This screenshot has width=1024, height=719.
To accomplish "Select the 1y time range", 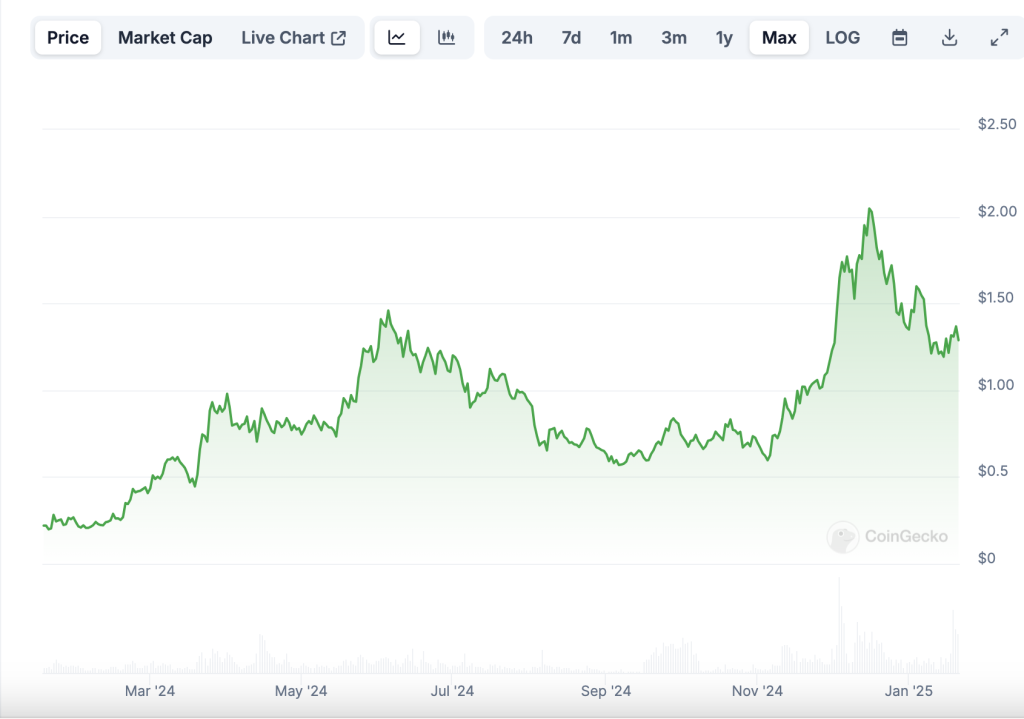I will 724,38.
